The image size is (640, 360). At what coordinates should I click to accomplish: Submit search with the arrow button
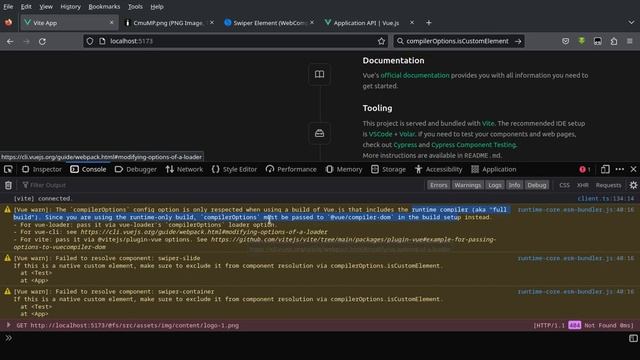pyautogui.click(x=518, y=41)
